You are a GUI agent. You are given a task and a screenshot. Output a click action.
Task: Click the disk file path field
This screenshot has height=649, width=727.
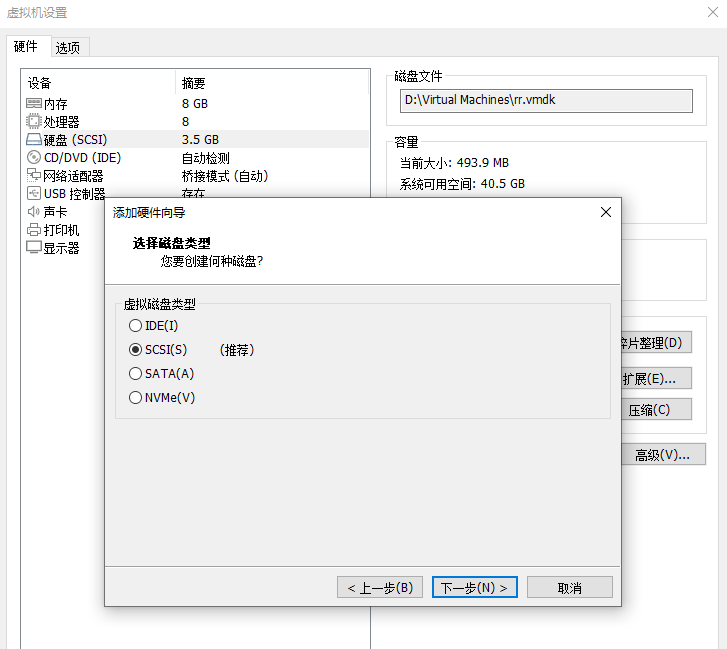(547, 101)
